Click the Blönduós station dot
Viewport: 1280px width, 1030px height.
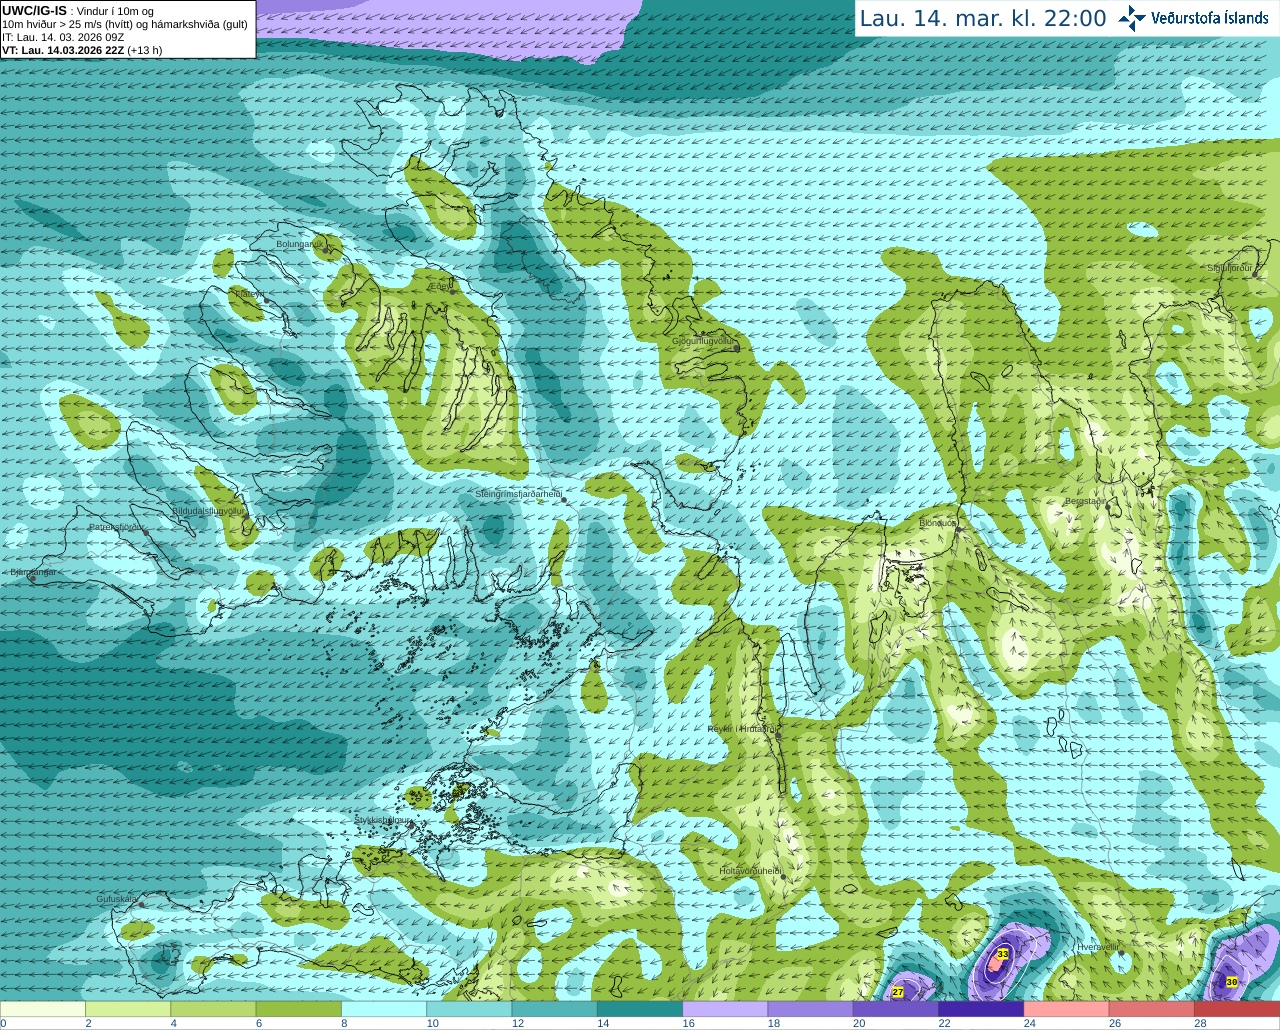coord(958,531)
